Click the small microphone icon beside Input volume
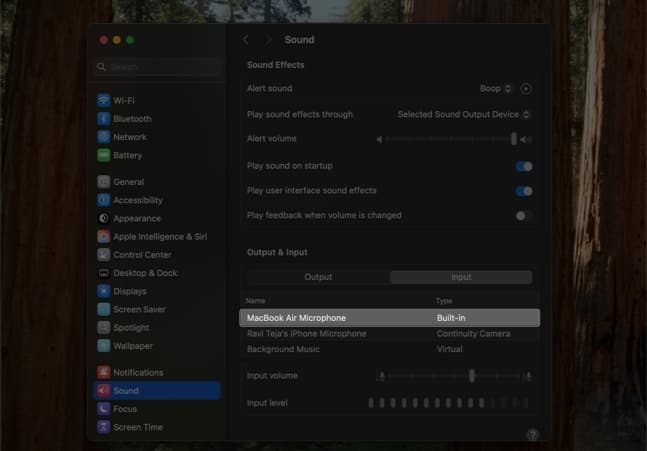647x451 pixels. click(382, 376)
